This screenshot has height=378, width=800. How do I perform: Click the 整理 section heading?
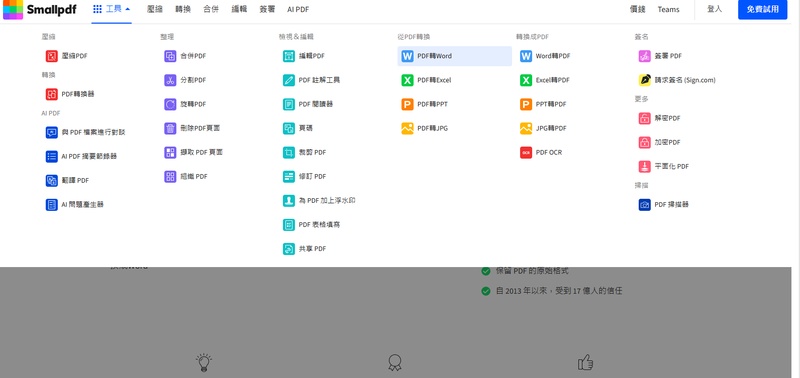tap(167, 37)
